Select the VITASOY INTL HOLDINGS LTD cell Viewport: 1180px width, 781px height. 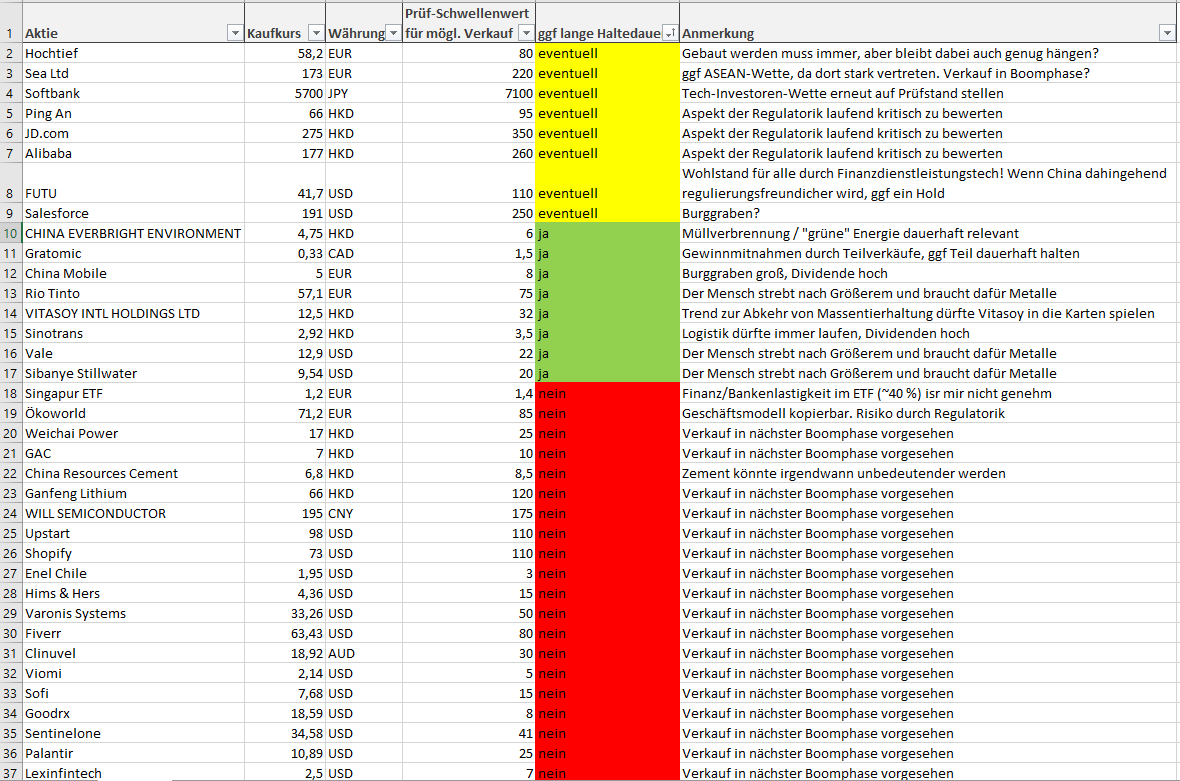coord(133,314)
